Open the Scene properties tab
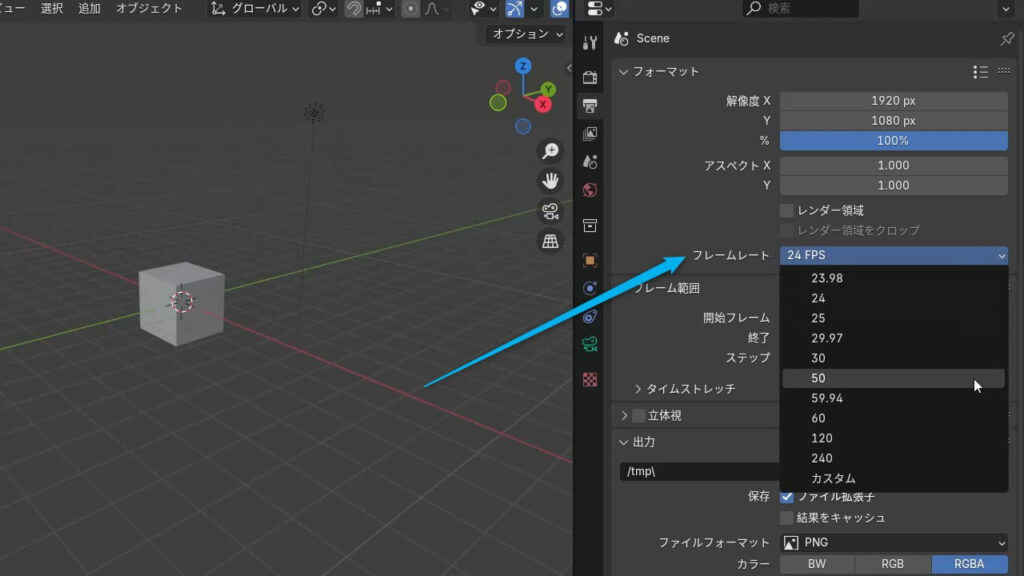The height and width of the screenshot is (576, 1024). (x=590, y=161)
